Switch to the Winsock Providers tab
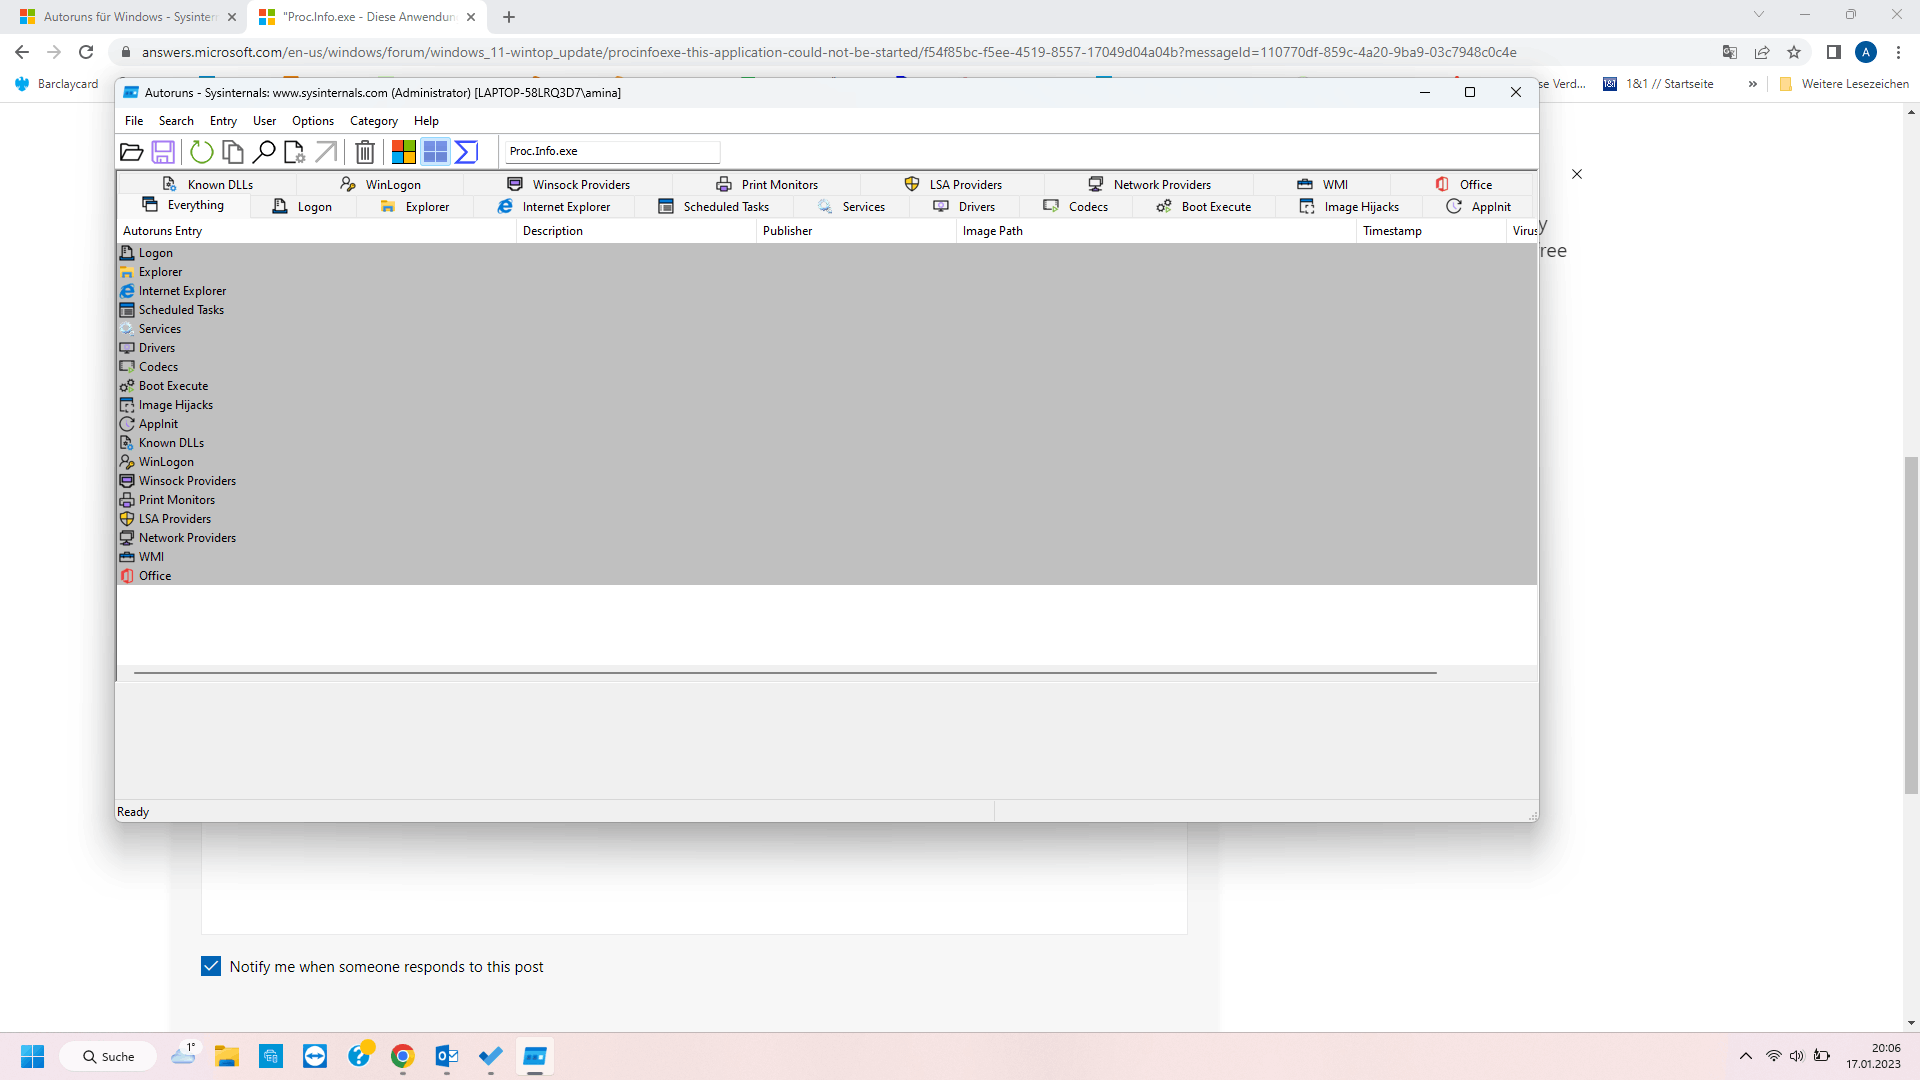The width and height of the screenshot is (1920, 1080). (568, 185)
